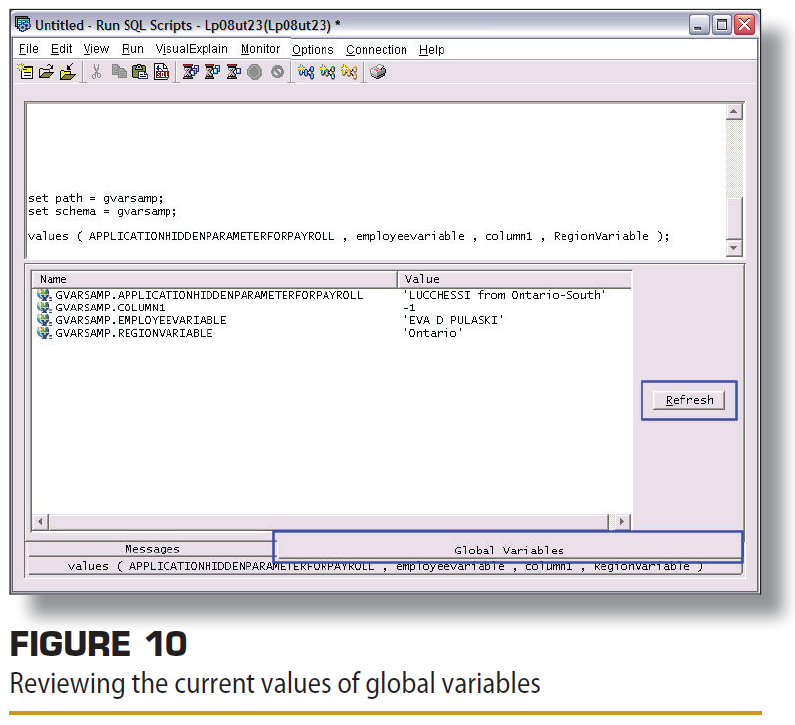
Task: Click the 'set path = gvarsamp;' line
Action: point(95,198)
